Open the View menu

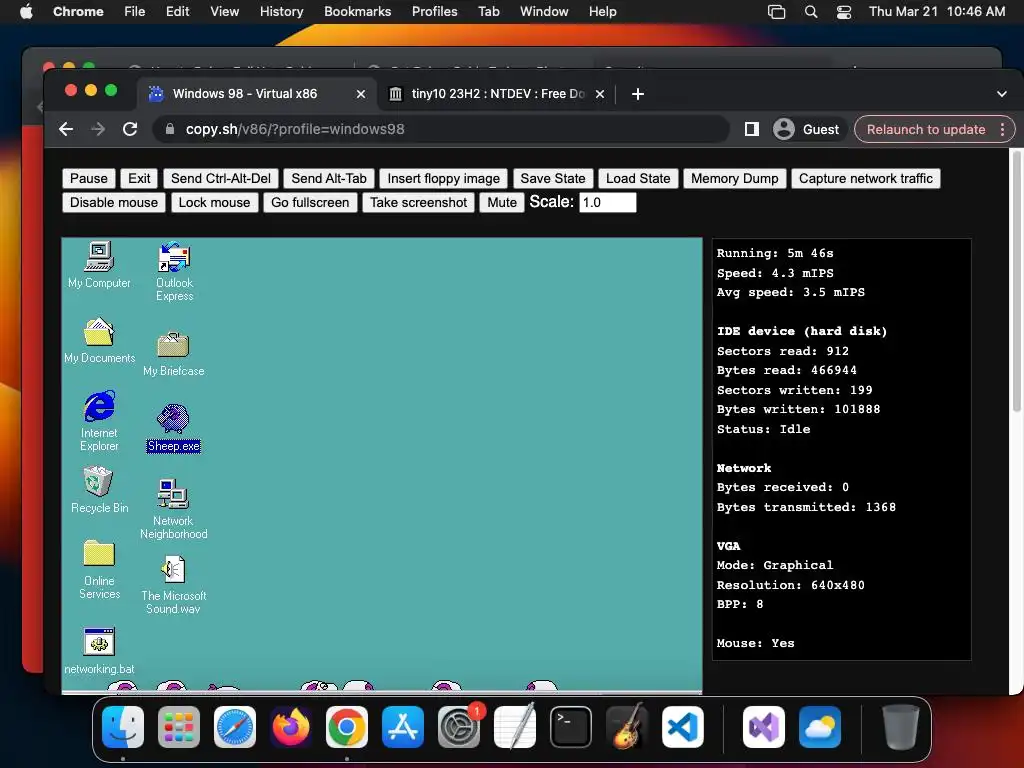pos(224,12)
